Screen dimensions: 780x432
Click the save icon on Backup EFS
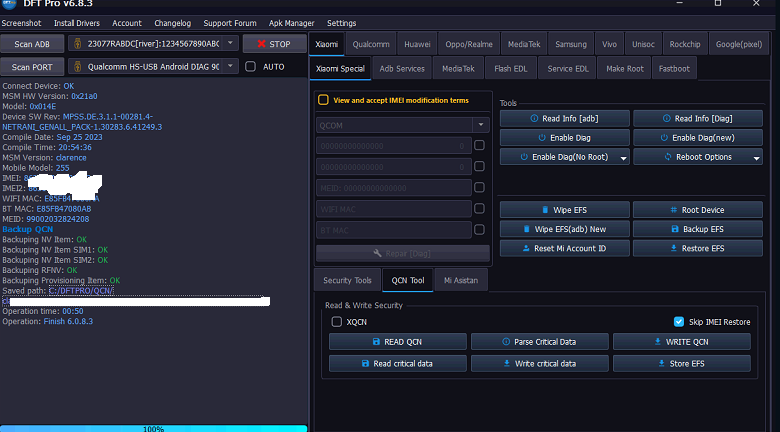tap(675, 229)
